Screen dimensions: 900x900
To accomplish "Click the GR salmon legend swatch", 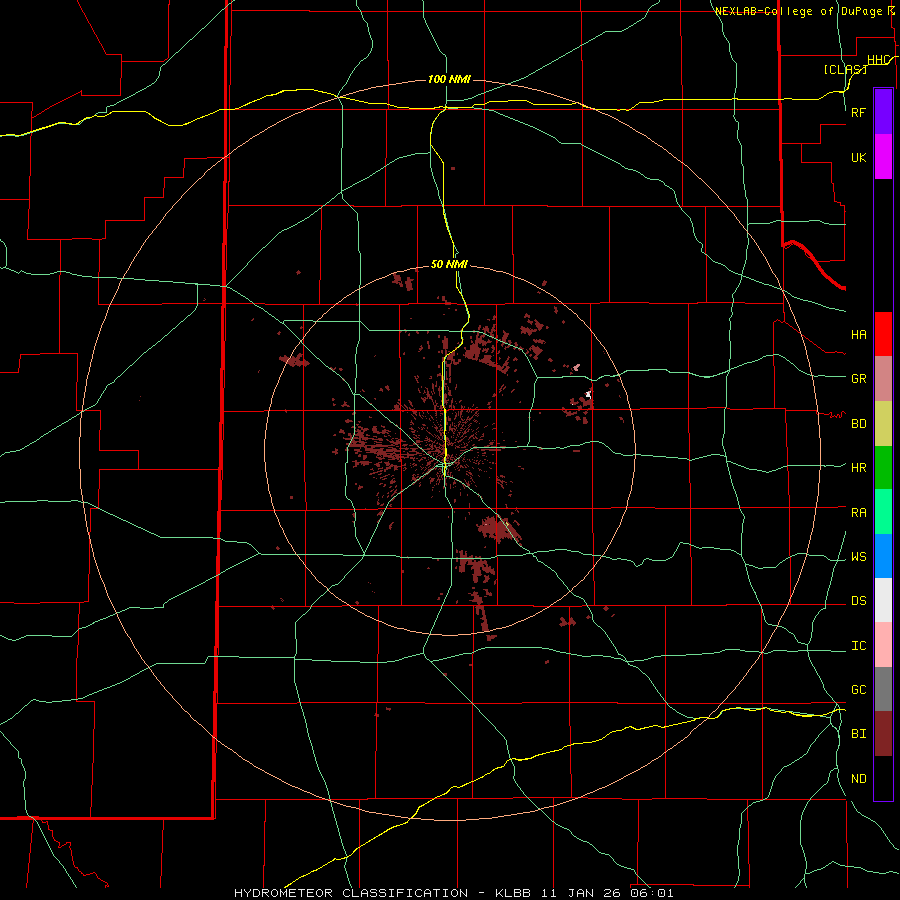I will tap(883, 379).
